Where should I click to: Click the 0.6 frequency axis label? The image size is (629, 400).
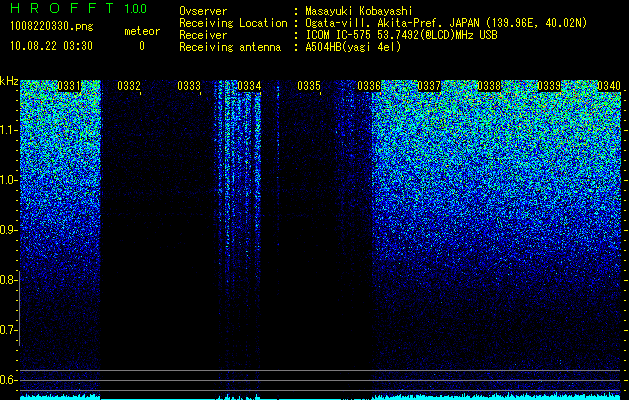[x=8, y=380]
